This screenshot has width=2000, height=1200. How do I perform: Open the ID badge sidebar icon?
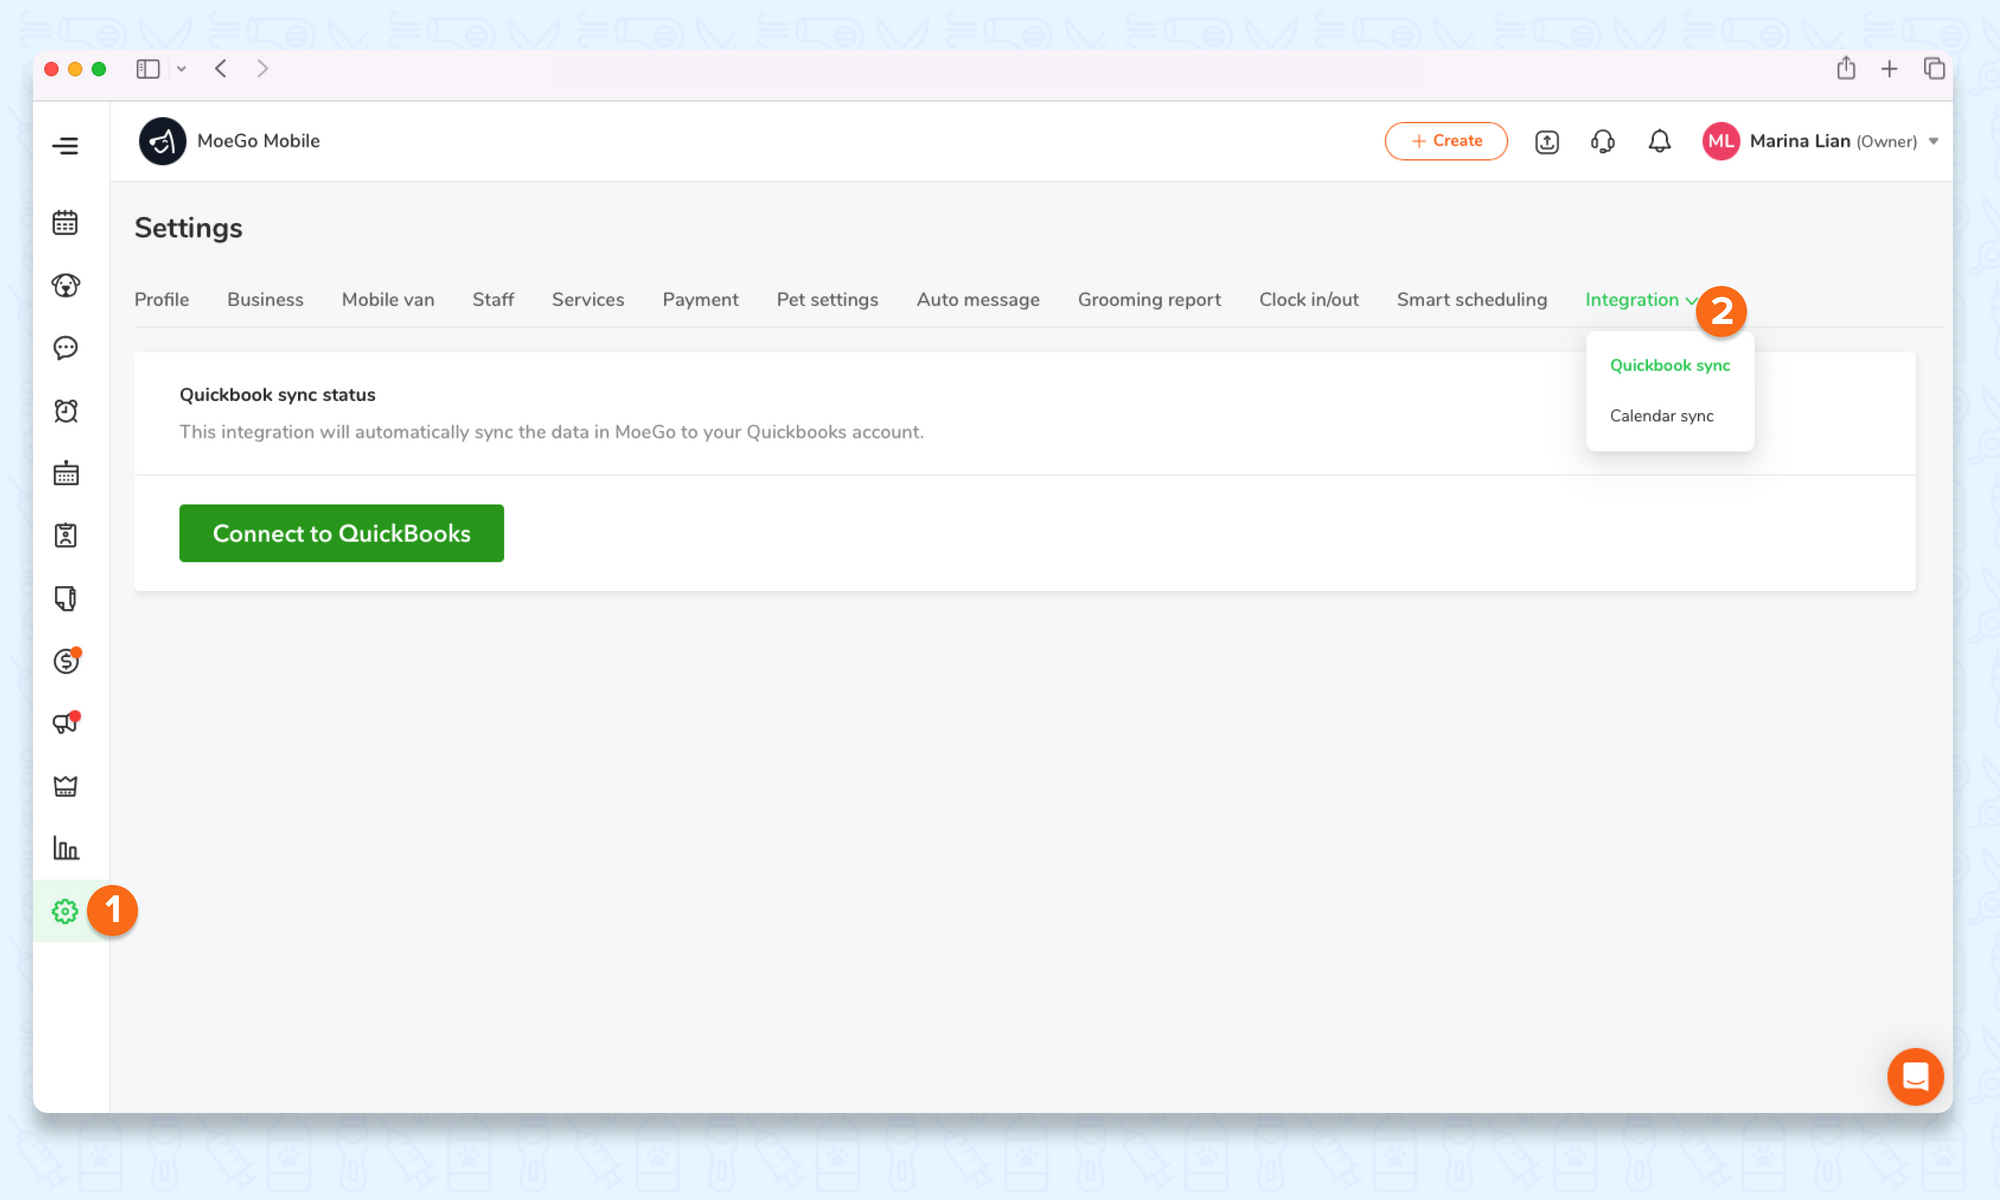pos(65,536)
